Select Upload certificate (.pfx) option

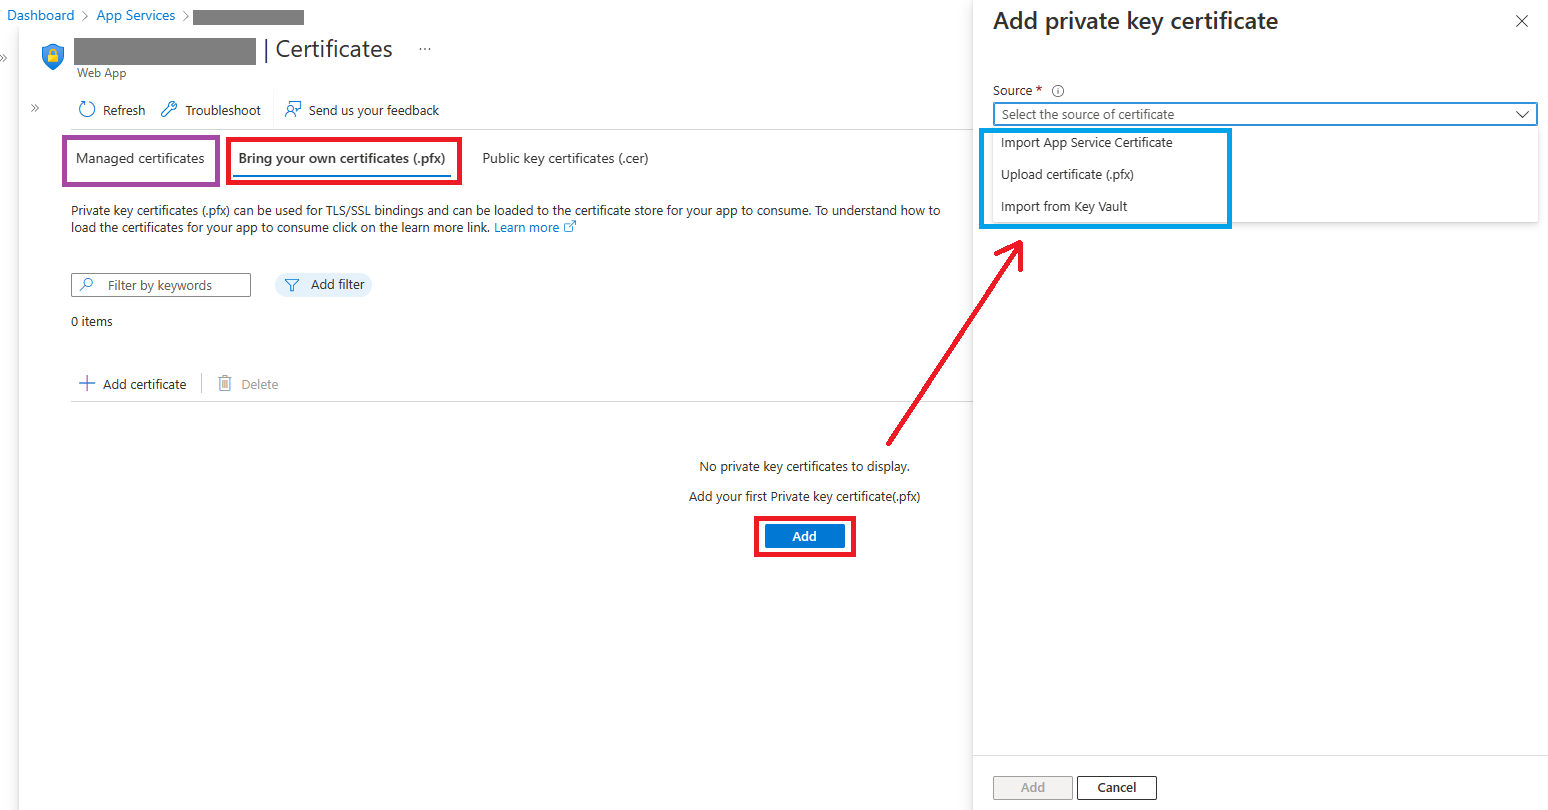[1067, 175]
